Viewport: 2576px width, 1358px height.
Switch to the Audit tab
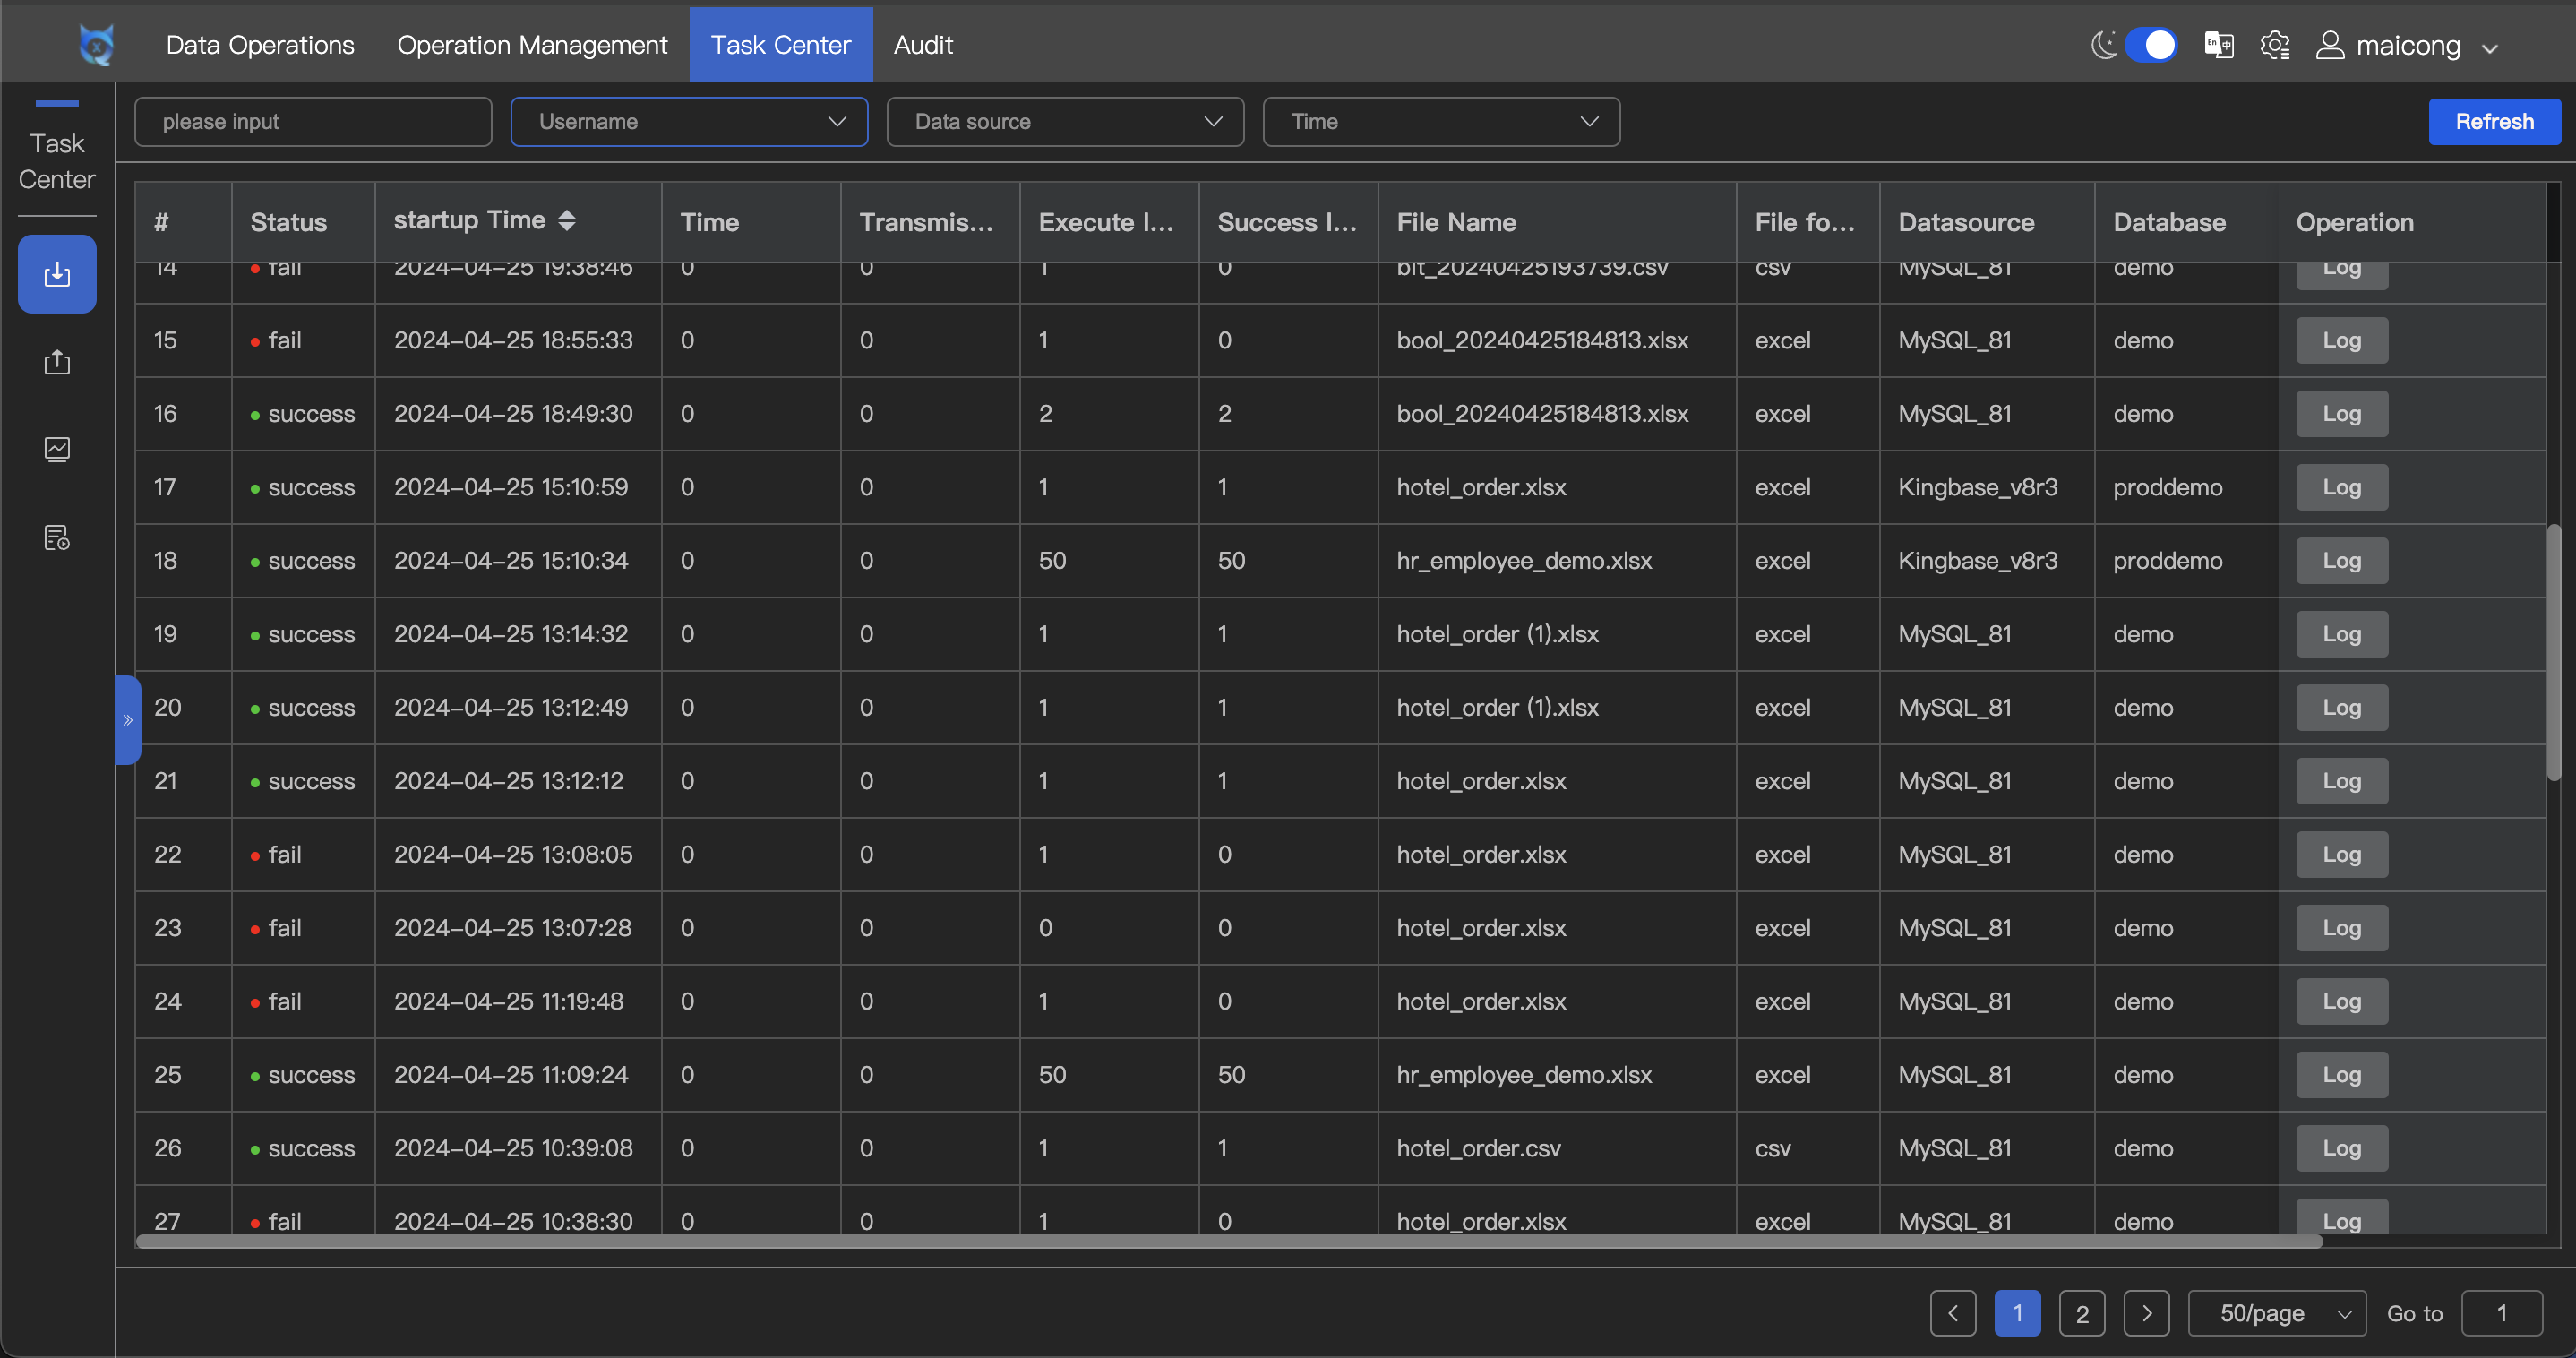(x=922, y=45)
